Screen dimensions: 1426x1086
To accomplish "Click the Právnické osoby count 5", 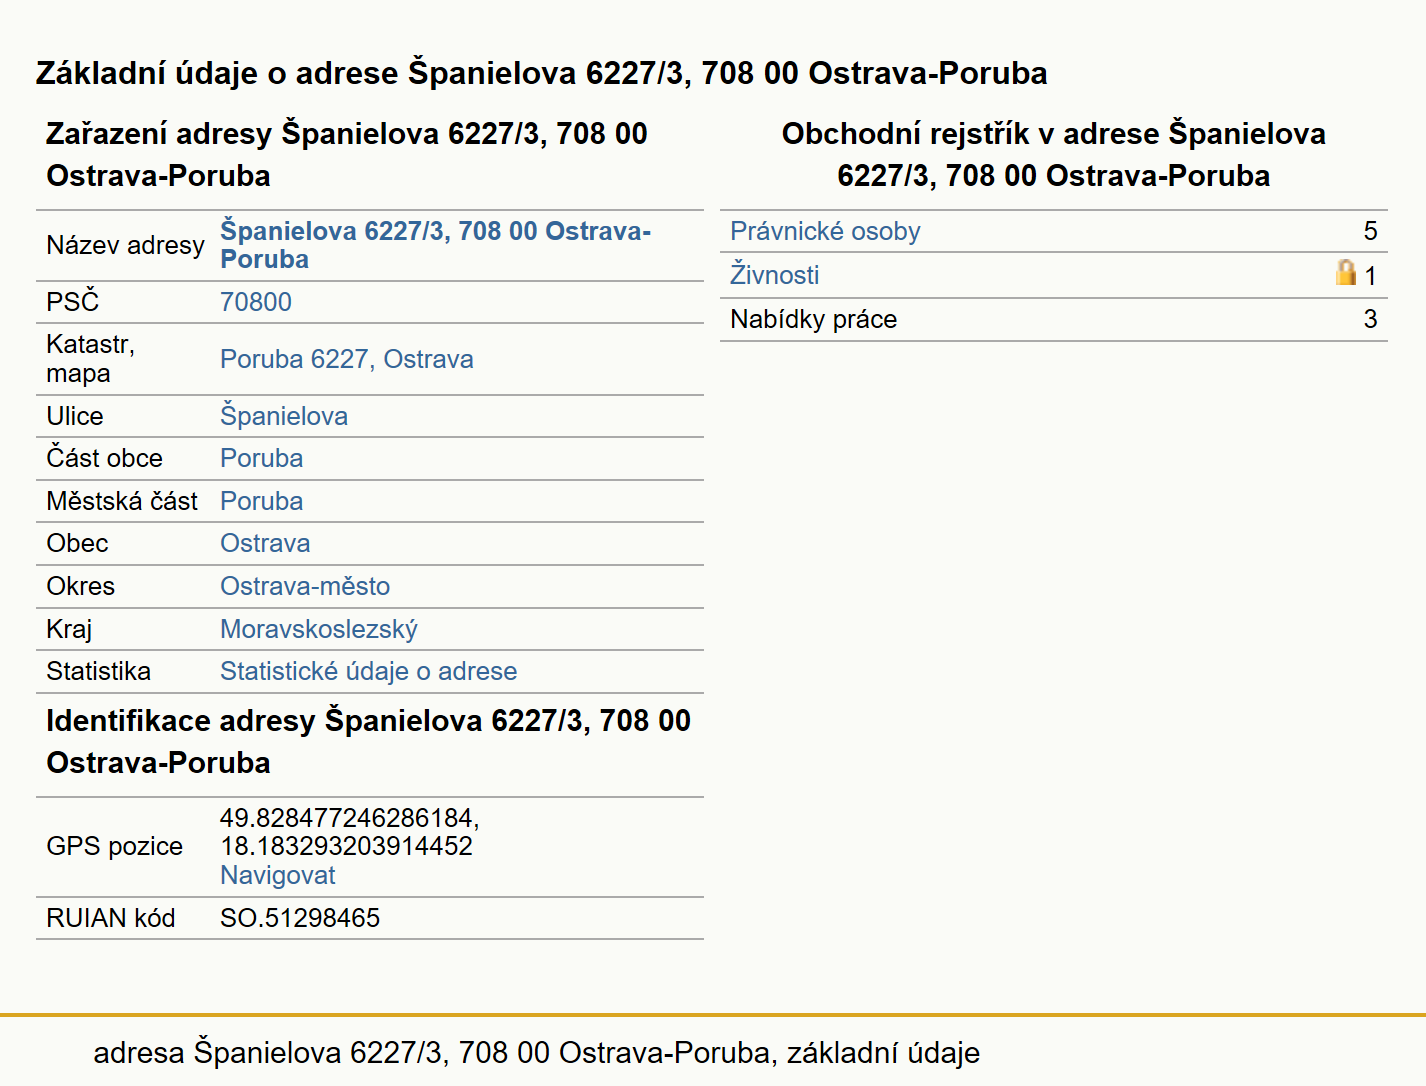I will (x=1370, y=231).
